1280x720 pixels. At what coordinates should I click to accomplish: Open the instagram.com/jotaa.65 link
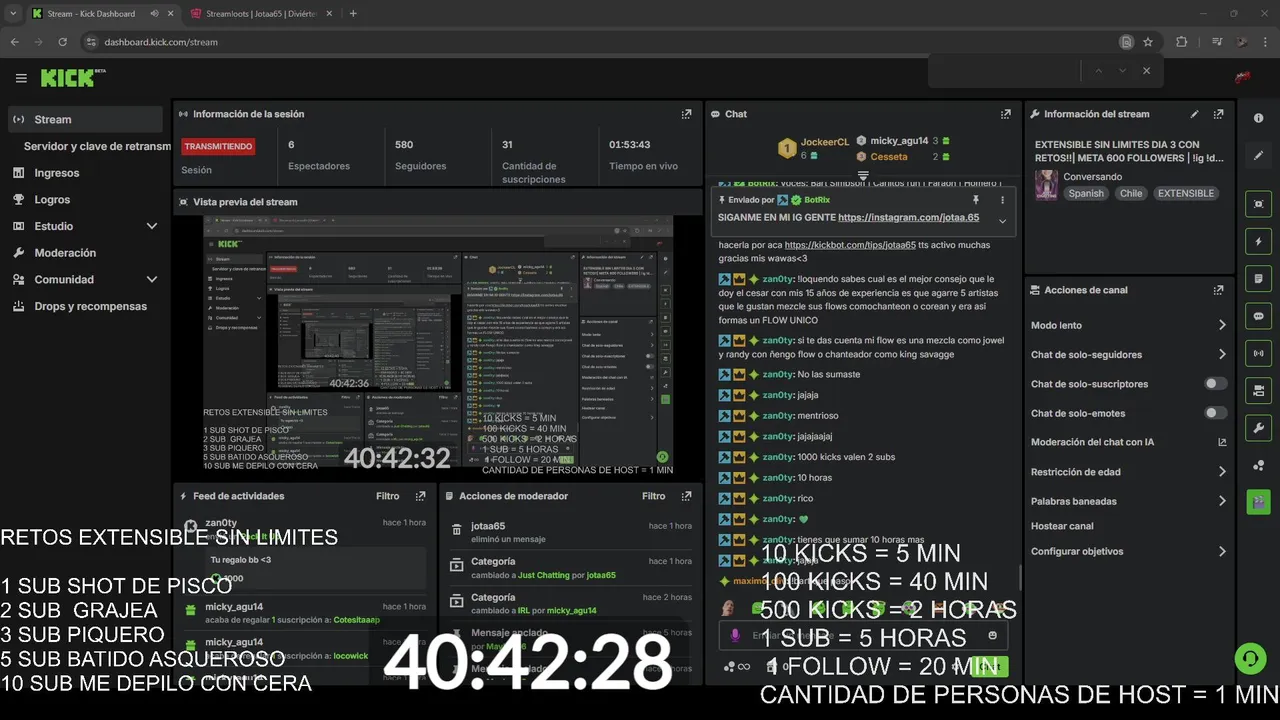[909, 217]
